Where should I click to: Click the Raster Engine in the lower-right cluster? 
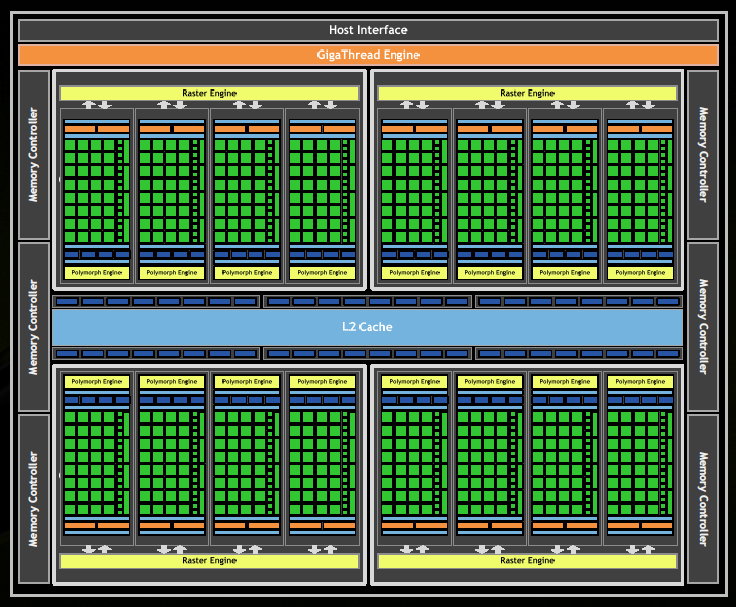click(x=526, y=561)
